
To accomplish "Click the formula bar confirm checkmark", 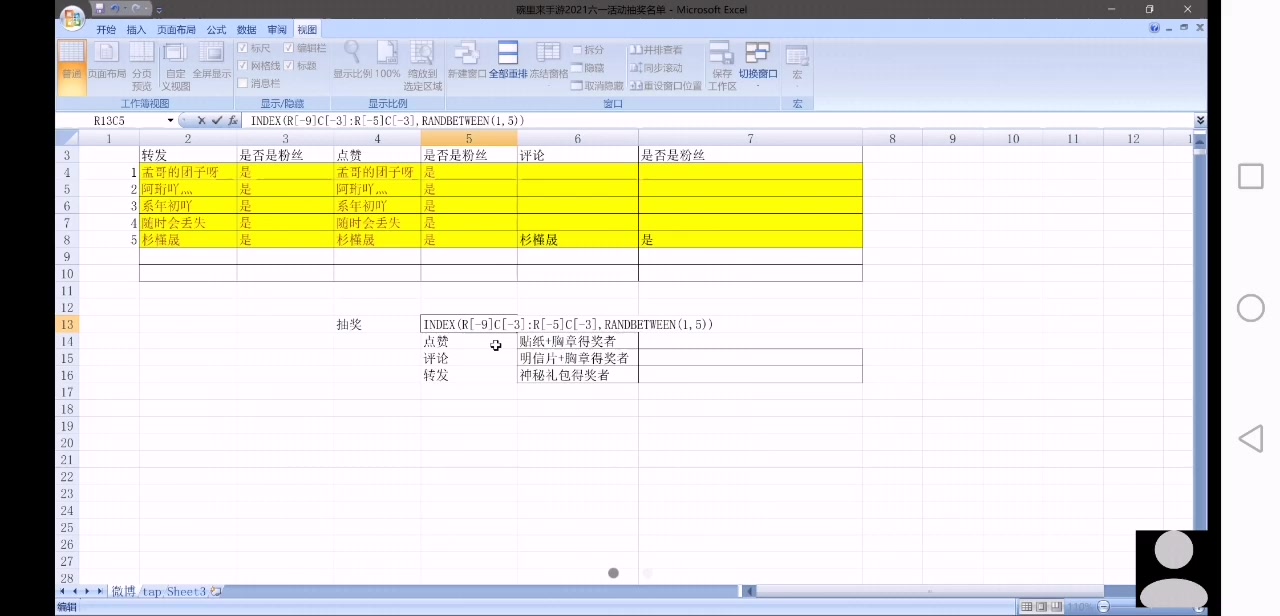I will pos(217,121).
